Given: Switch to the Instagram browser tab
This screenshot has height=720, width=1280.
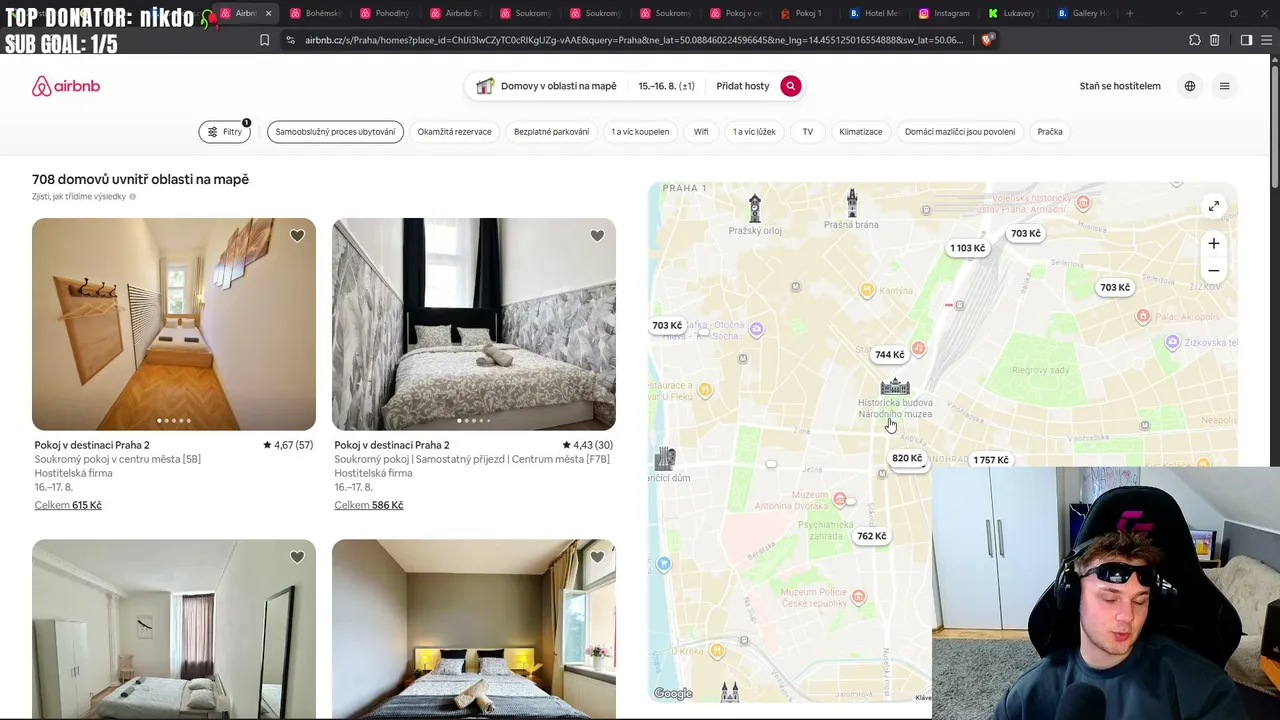Looking at the screenshot, I should point(945,13).
